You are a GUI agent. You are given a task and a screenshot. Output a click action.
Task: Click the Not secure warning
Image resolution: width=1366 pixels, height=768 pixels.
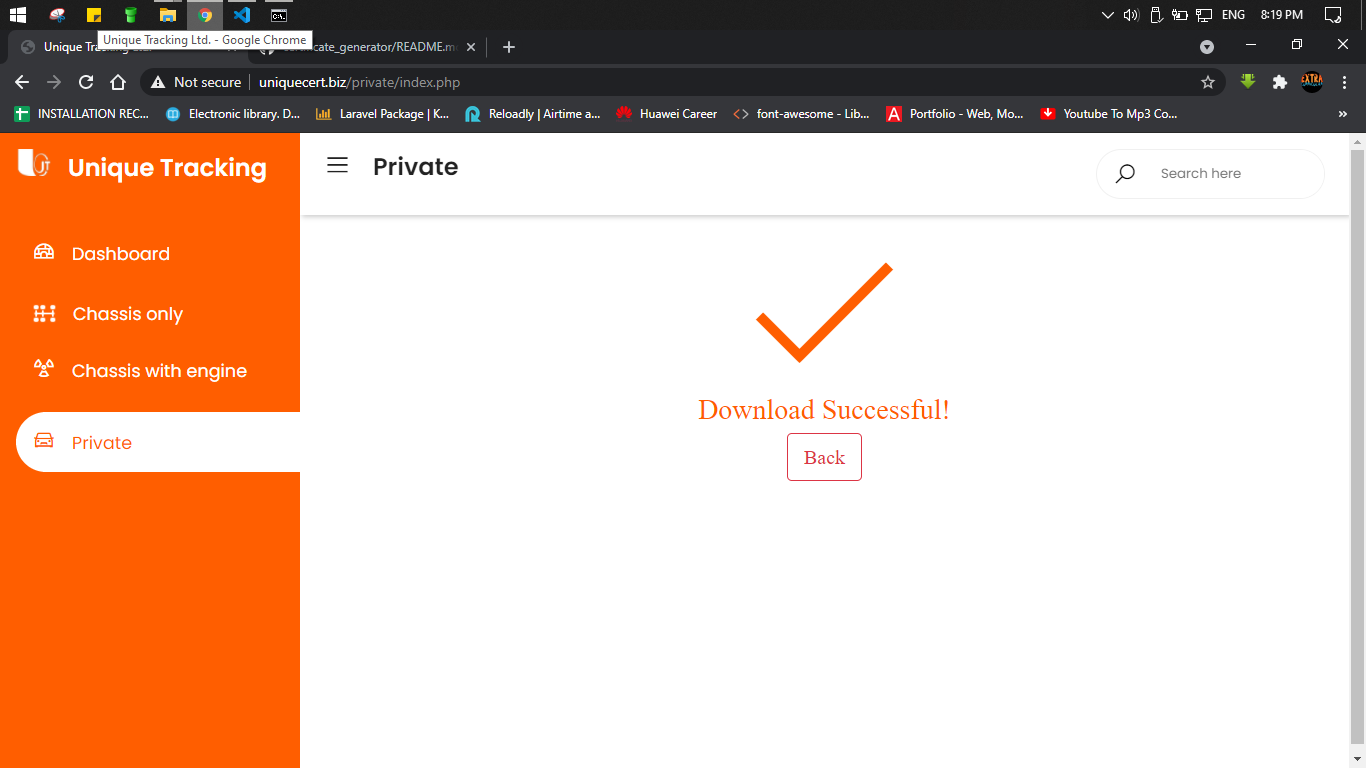coord(196,82)
